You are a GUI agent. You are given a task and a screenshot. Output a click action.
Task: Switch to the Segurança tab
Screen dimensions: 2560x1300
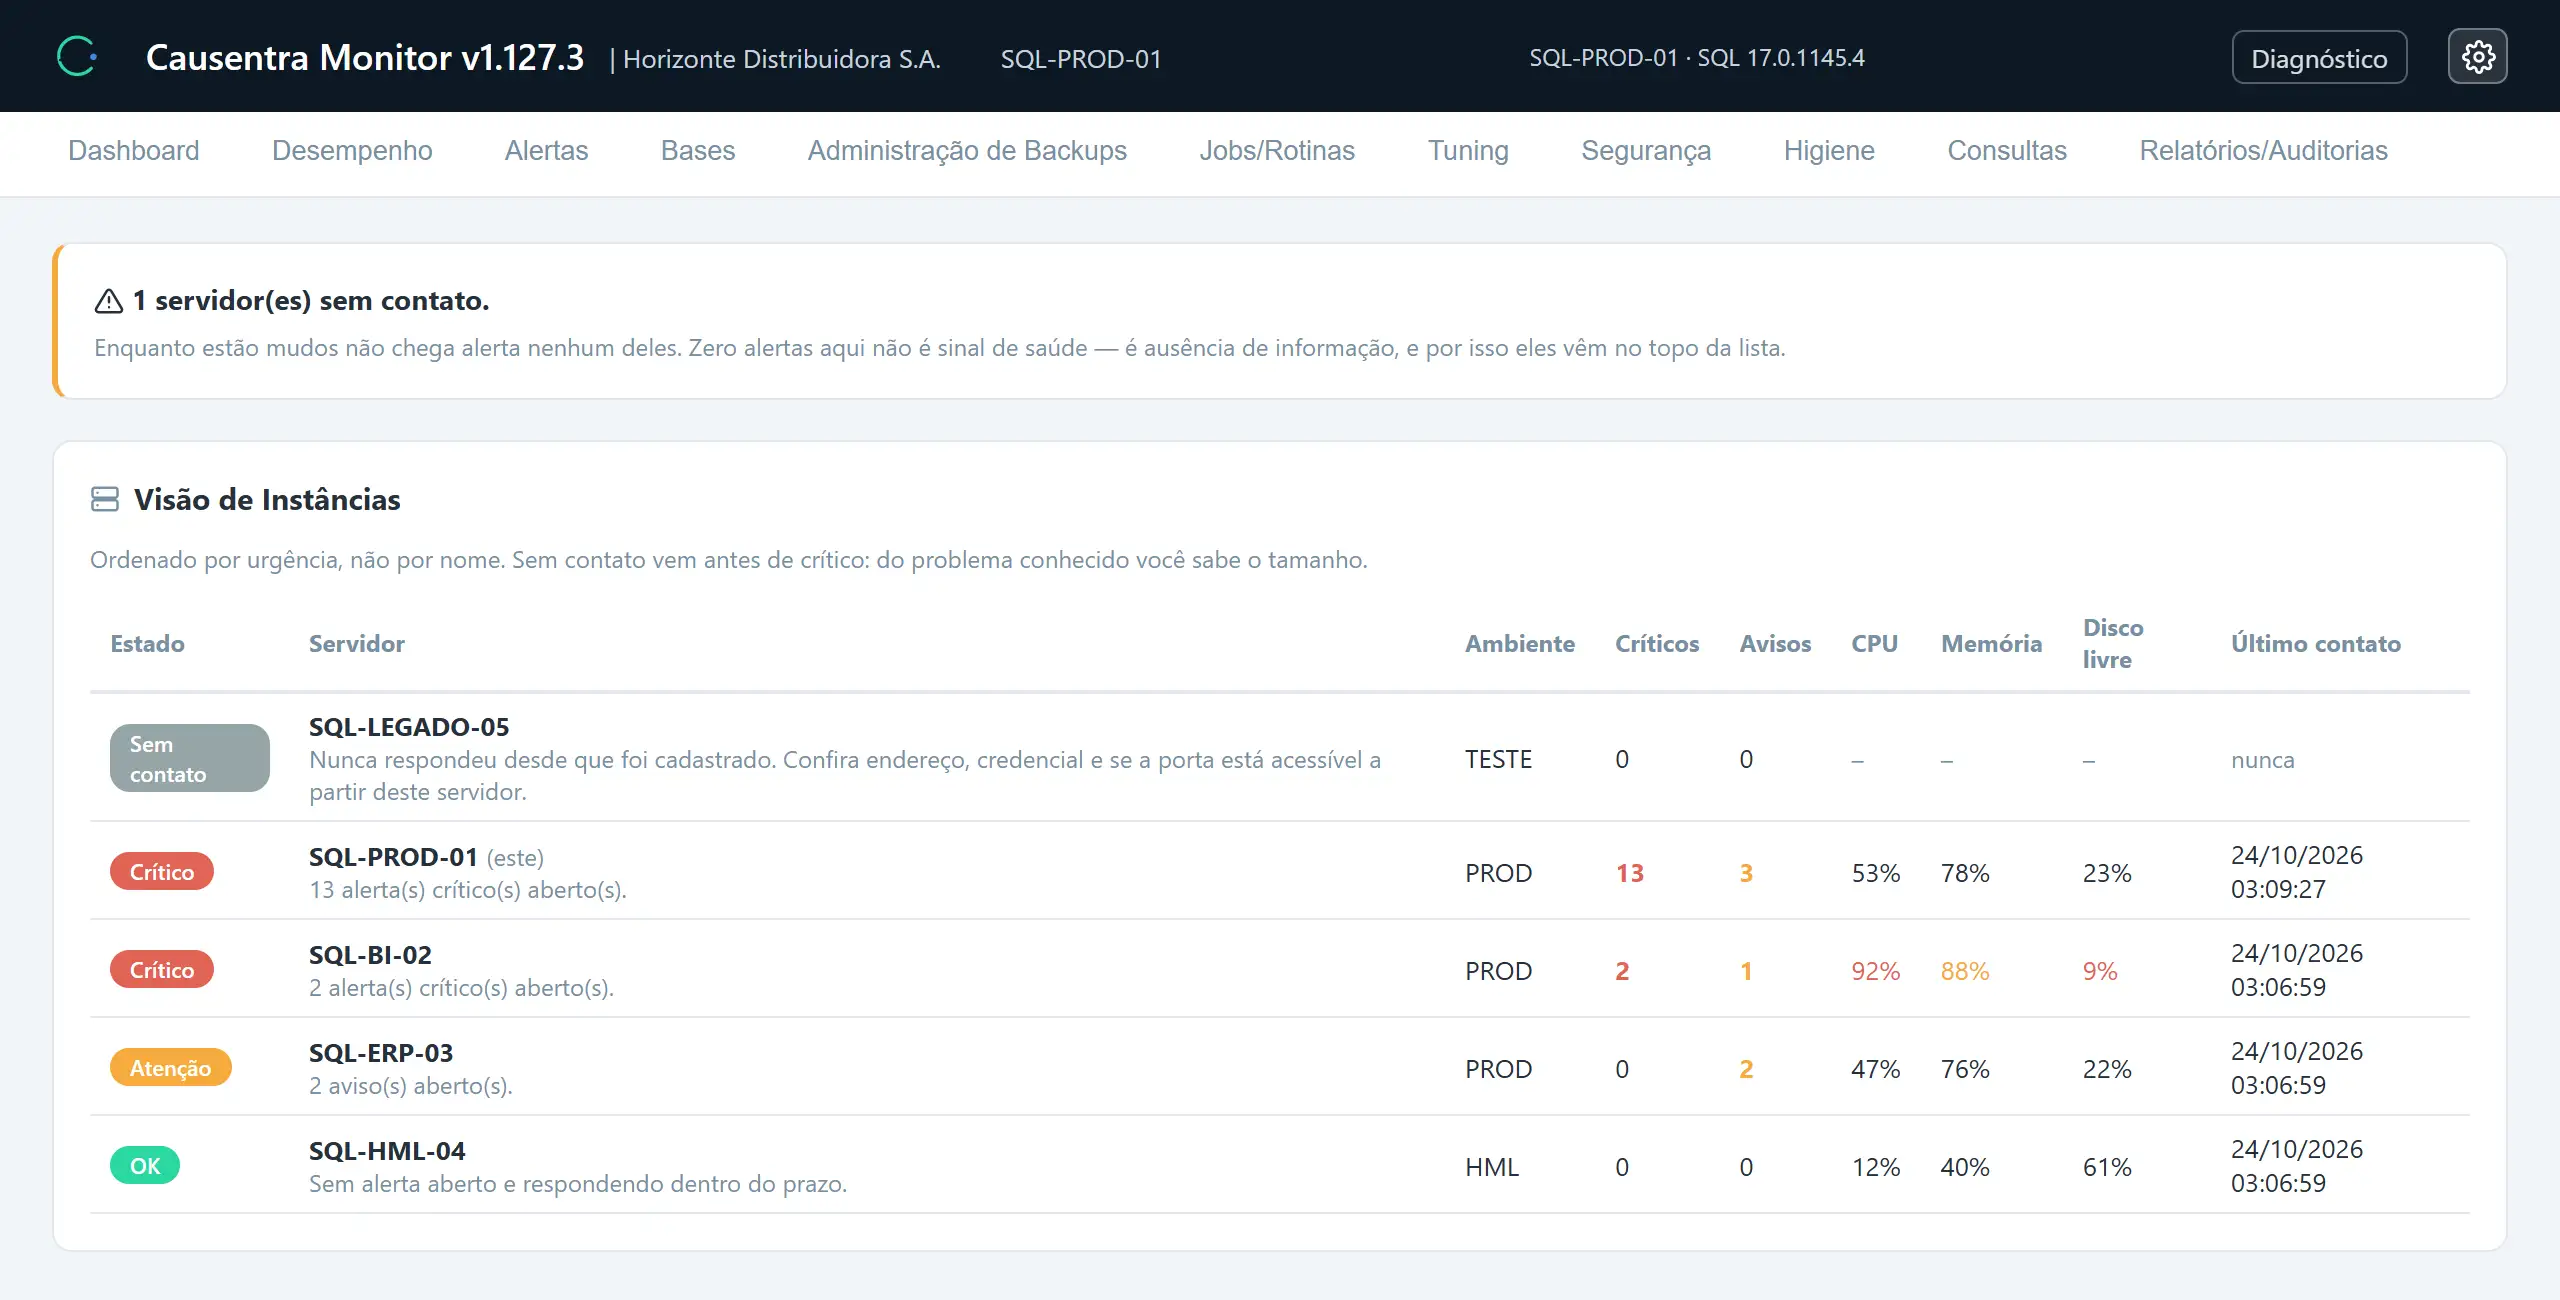(x=1646, y=150)
